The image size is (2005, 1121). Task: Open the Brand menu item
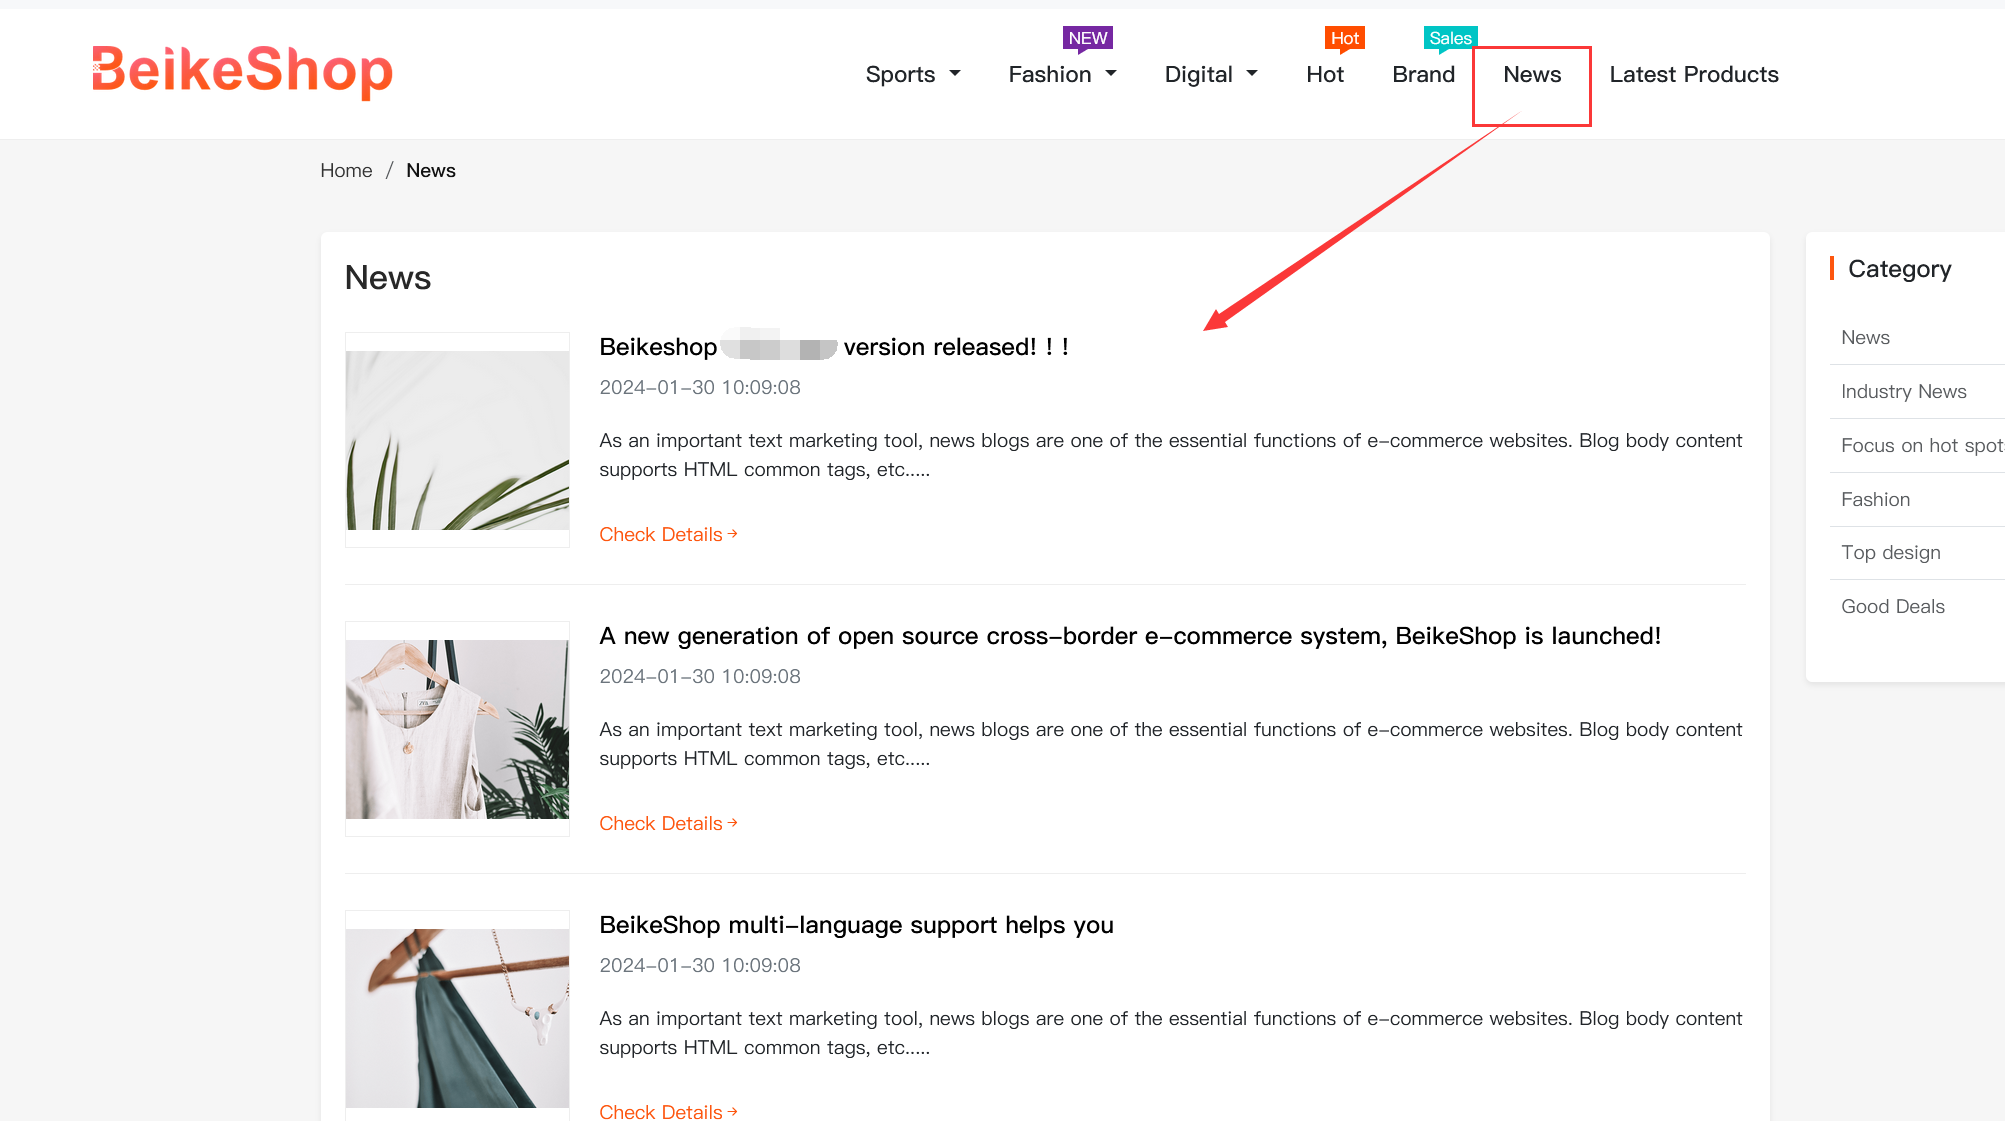1423,74
